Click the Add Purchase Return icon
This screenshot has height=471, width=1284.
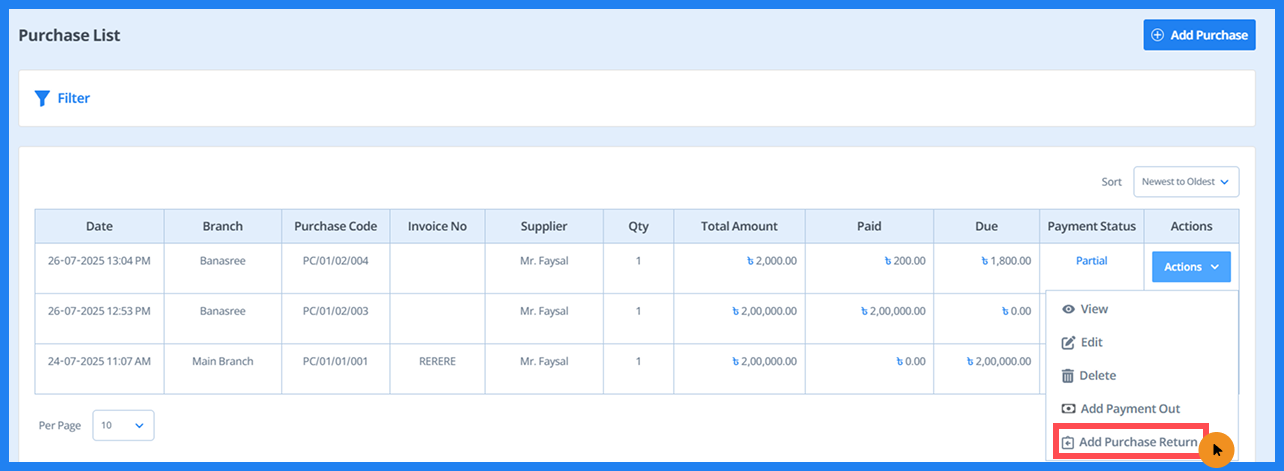pyautogui.click(x=1067, y=442)
